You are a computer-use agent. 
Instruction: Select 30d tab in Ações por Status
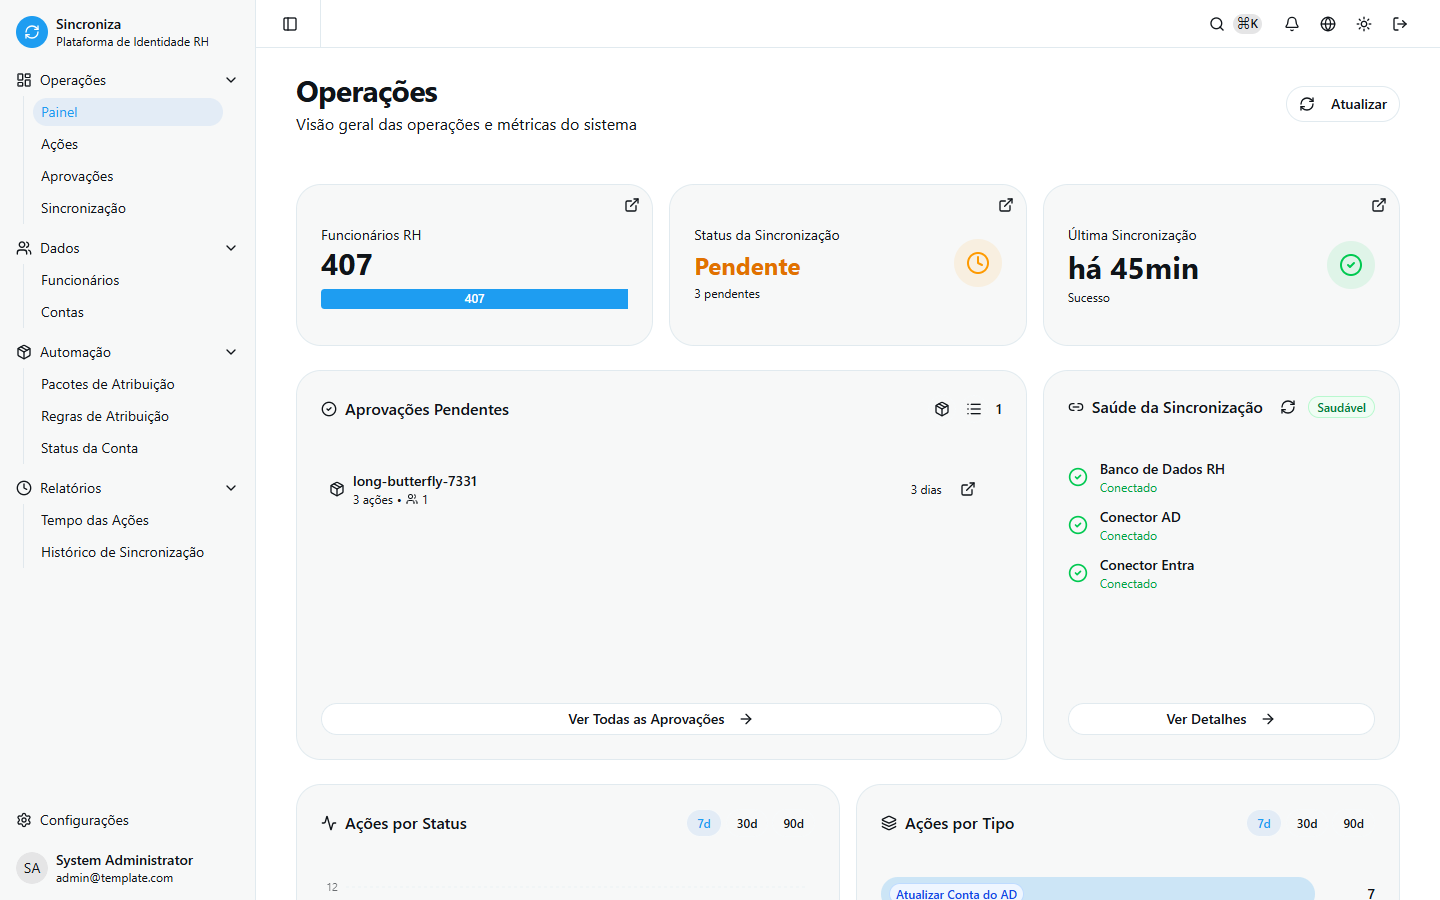tap(747, 824)
